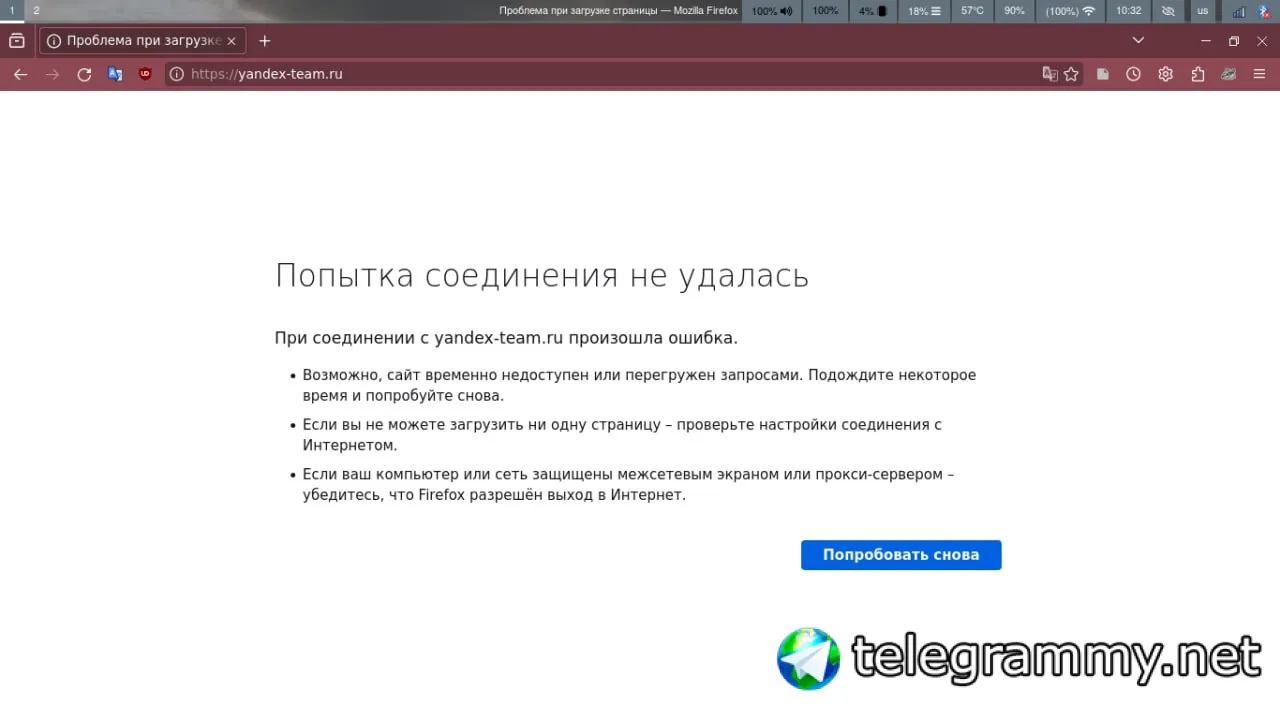Click the 90% indicator in the status bar
This screenshot has width=1280, height=719.
click(1014, 11)
